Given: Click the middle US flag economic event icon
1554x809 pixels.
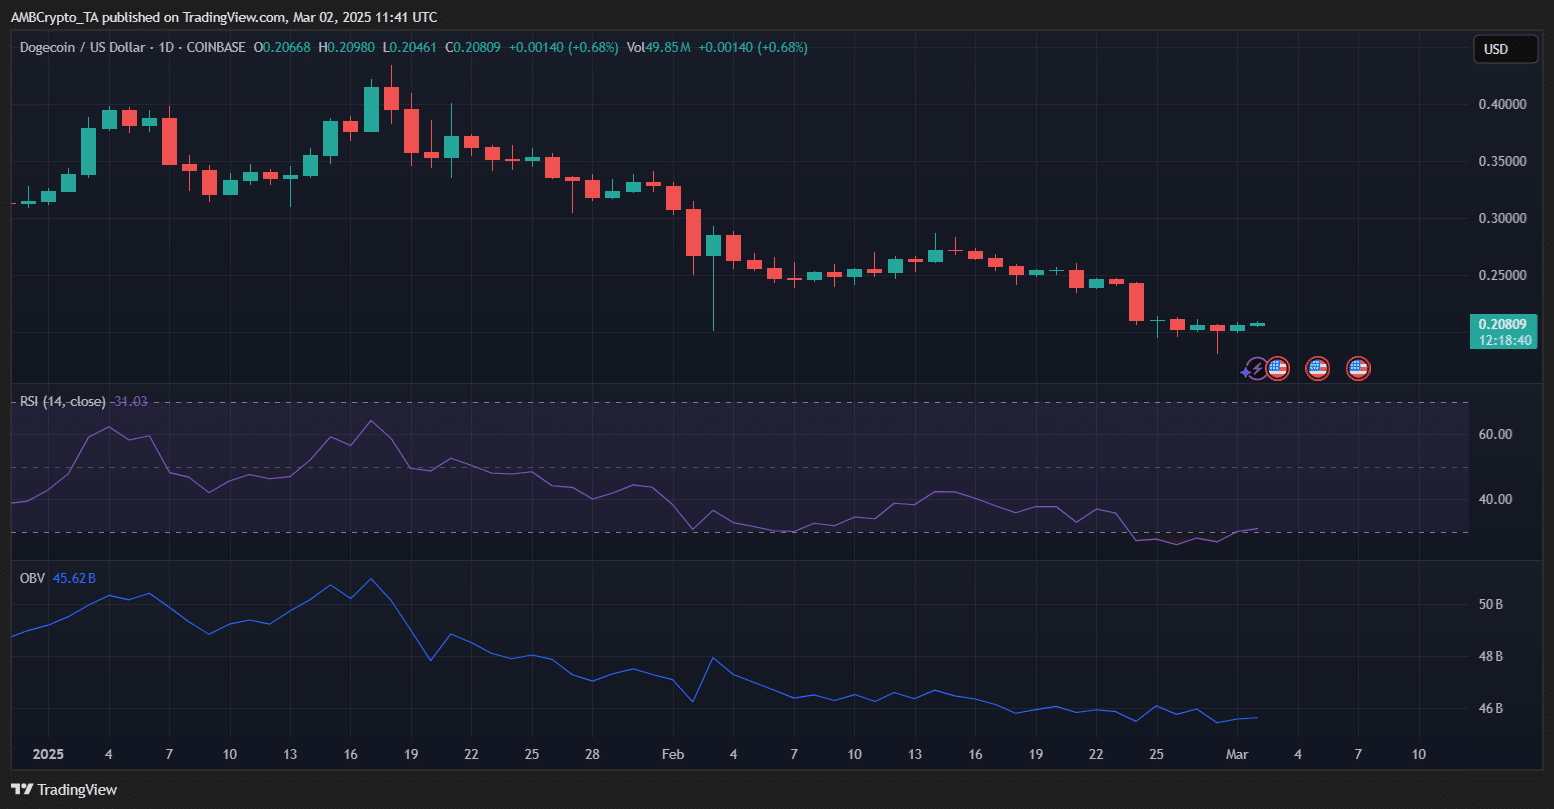Looking at the screenshot, I should coord(1317,368).
